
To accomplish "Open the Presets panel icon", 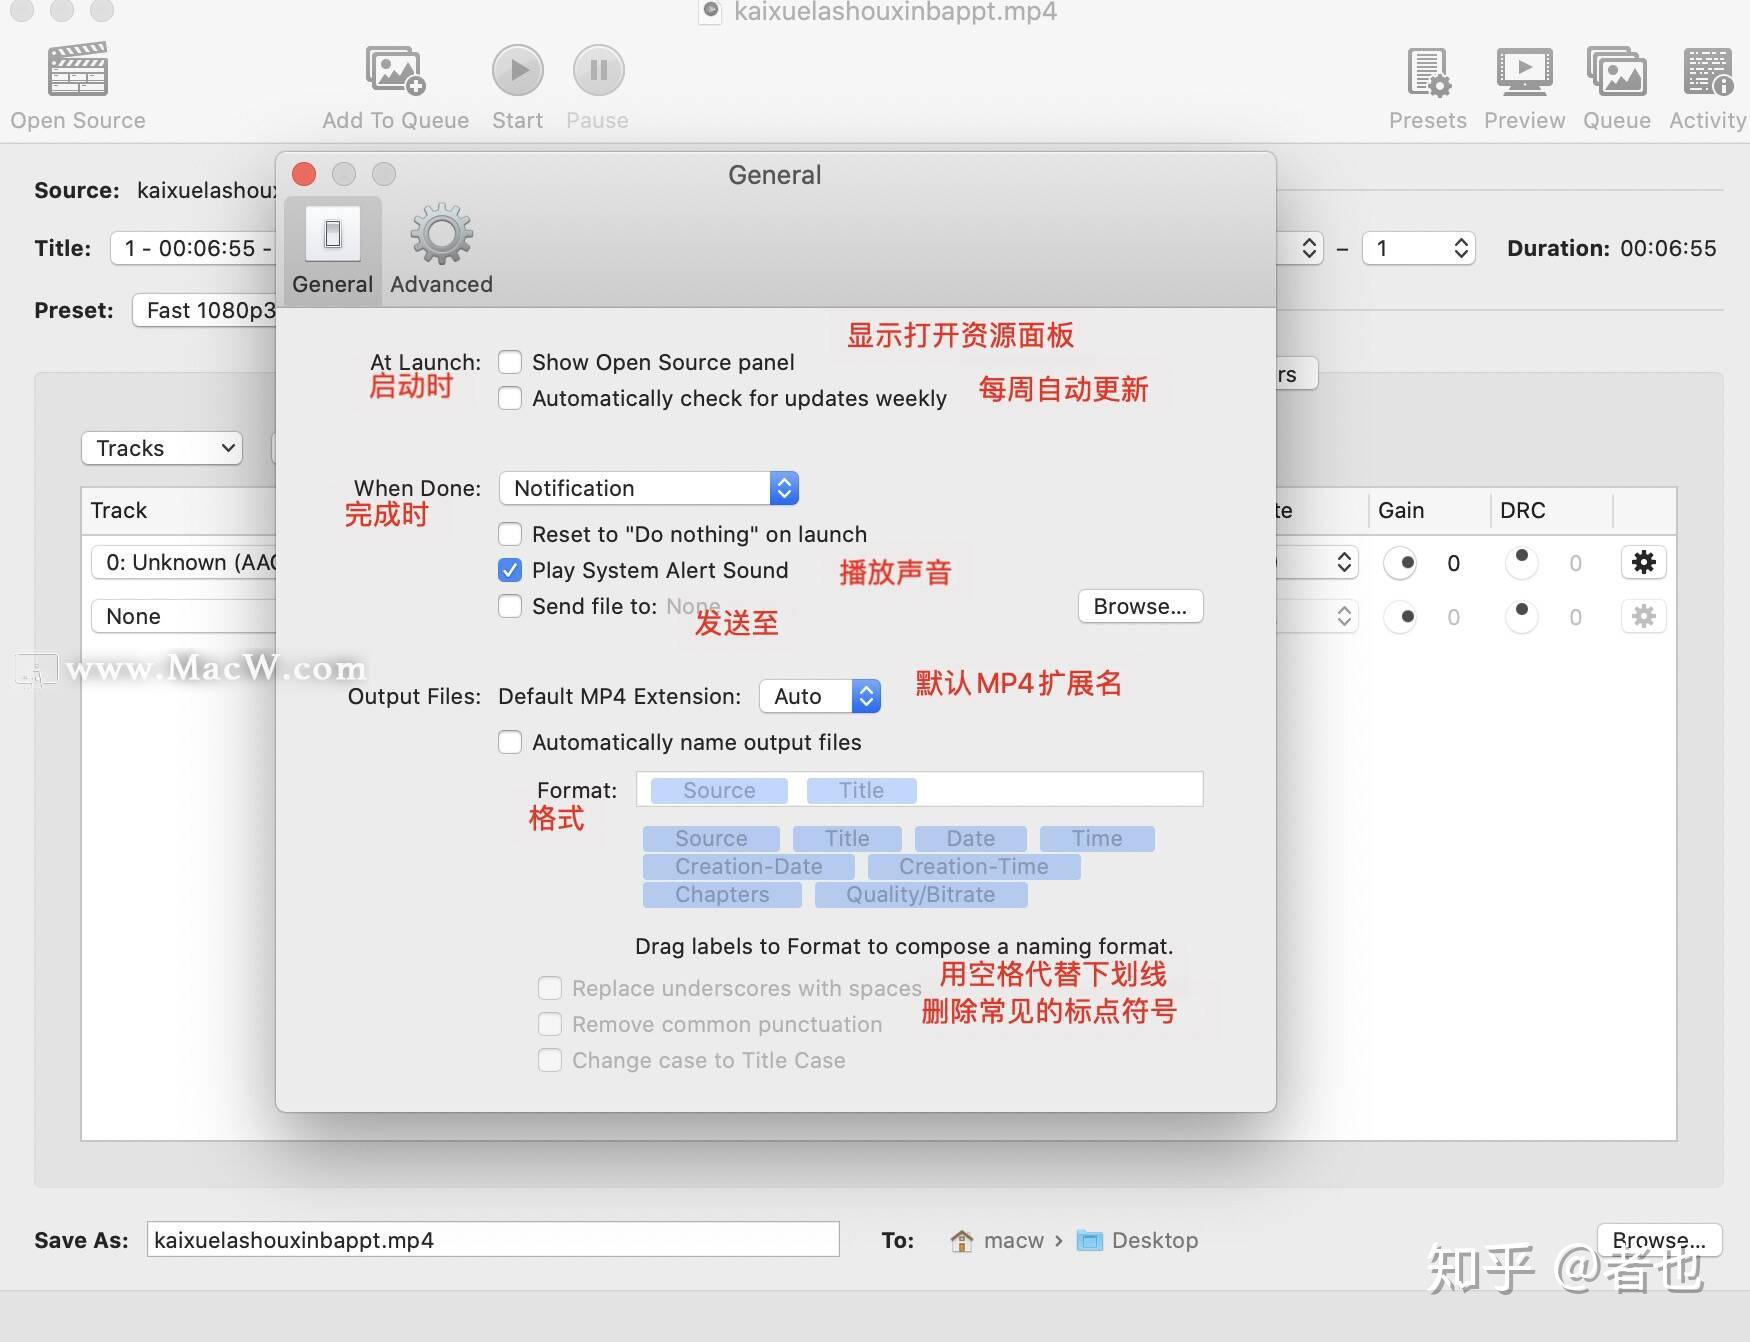I will click(1427, 72).
